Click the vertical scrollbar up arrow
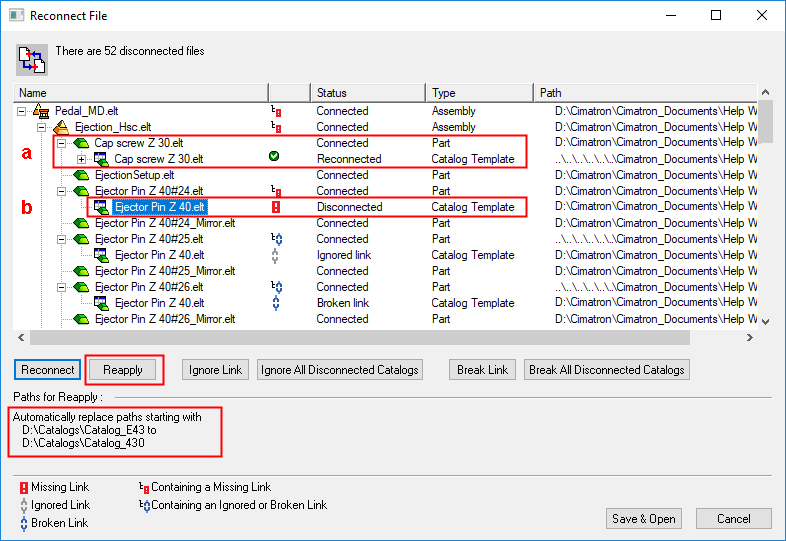The image size is (786, 541). click(765, 92)
